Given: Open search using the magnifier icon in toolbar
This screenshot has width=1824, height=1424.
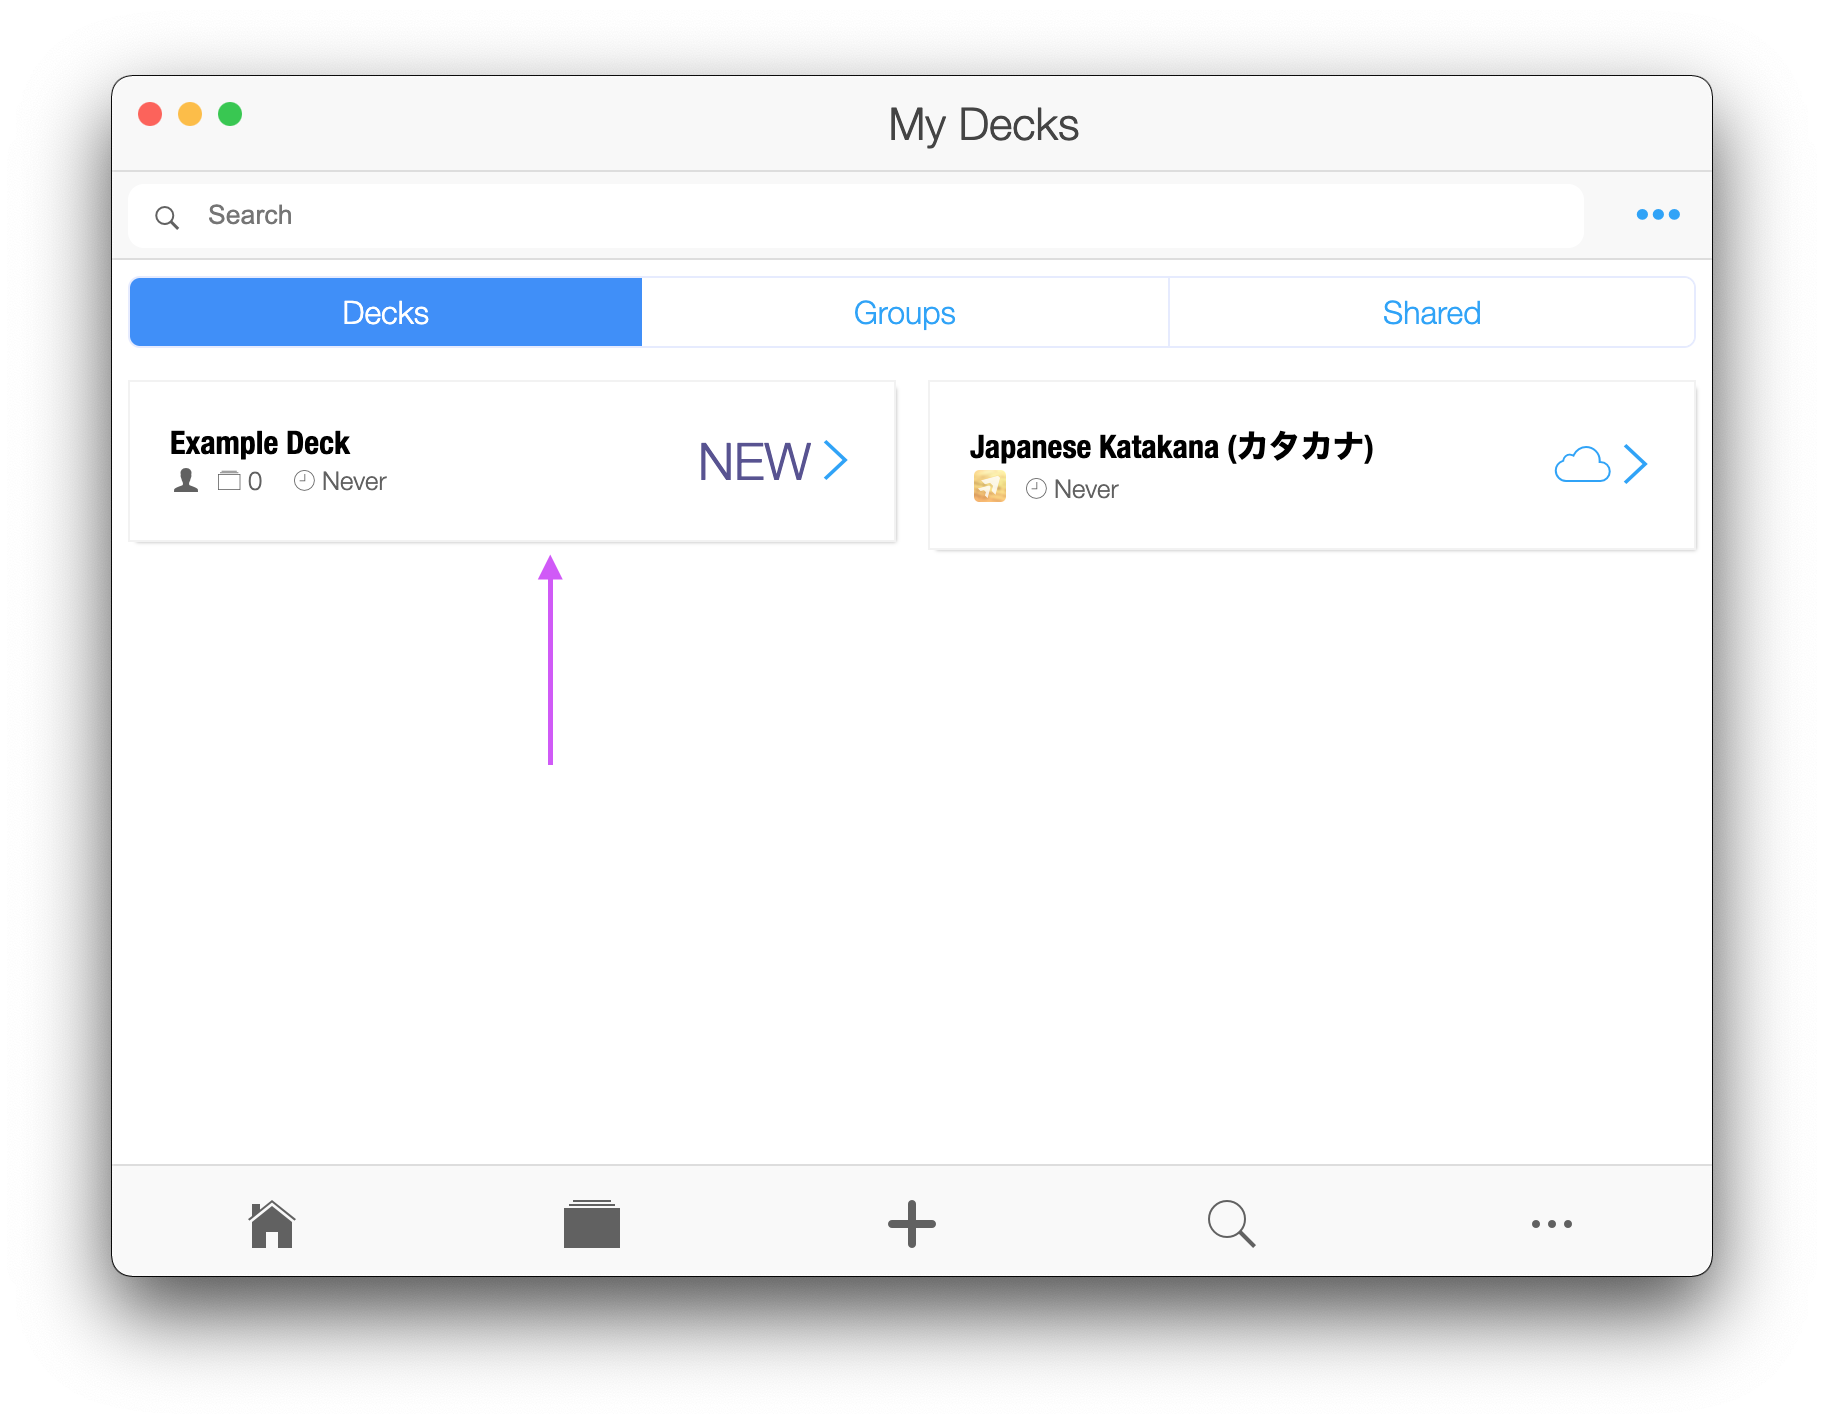Looking at the screenshot, I should (x=1231, y=1222).
